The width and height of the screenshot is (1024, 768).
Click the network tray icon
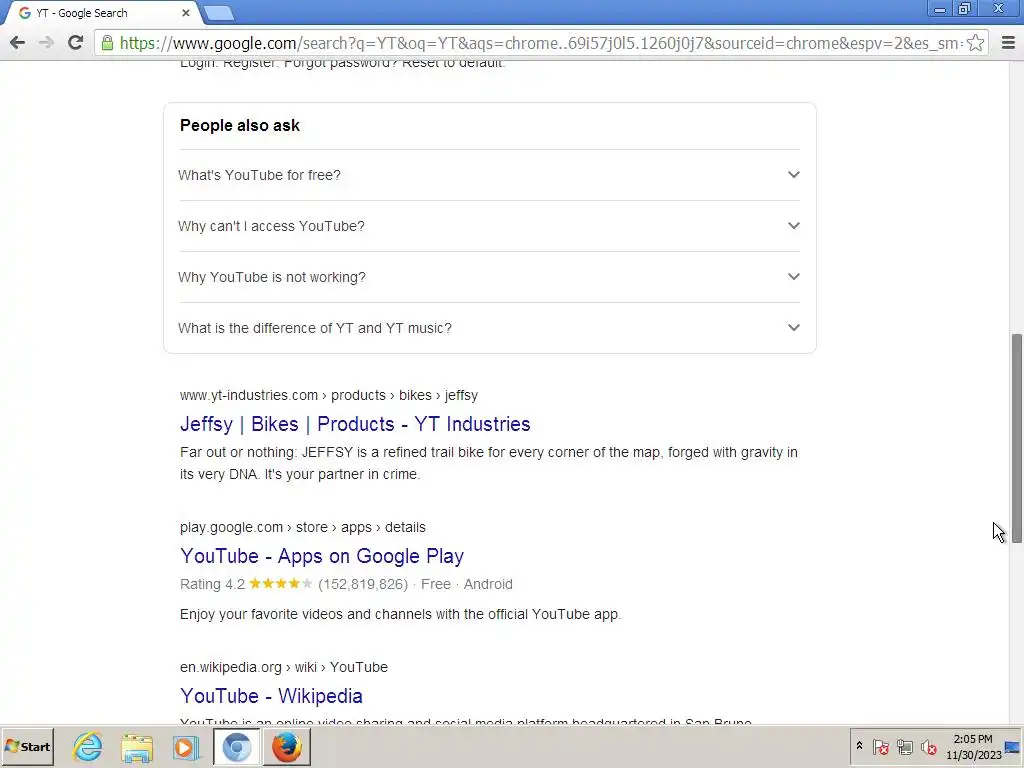(904, 746)
